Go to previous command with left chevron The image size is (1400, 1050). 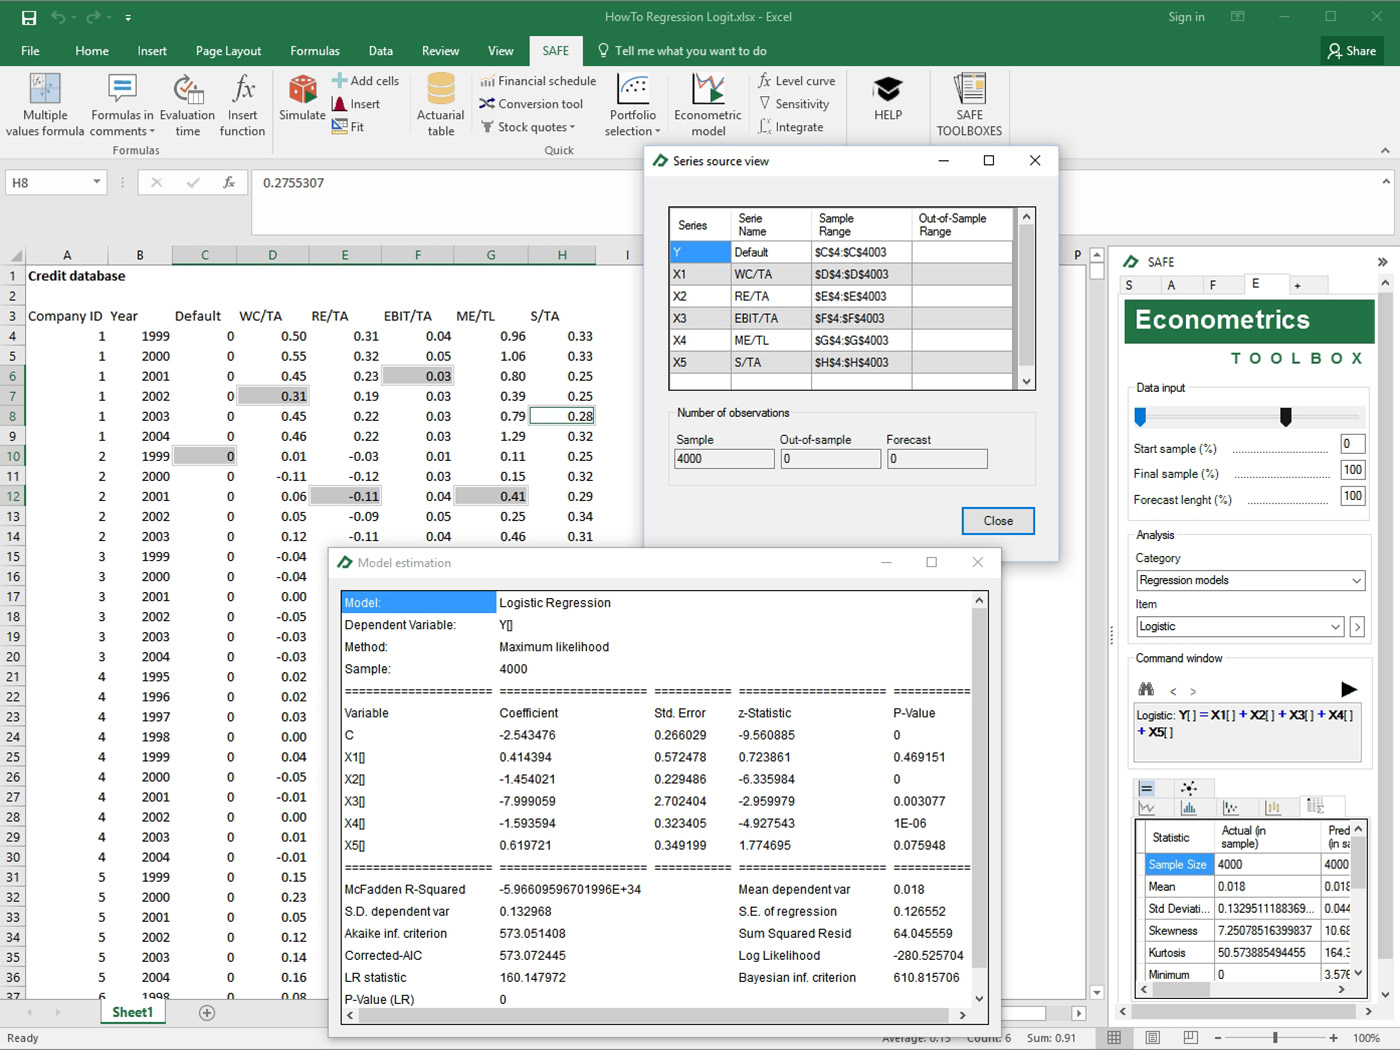pos(1173,691)
